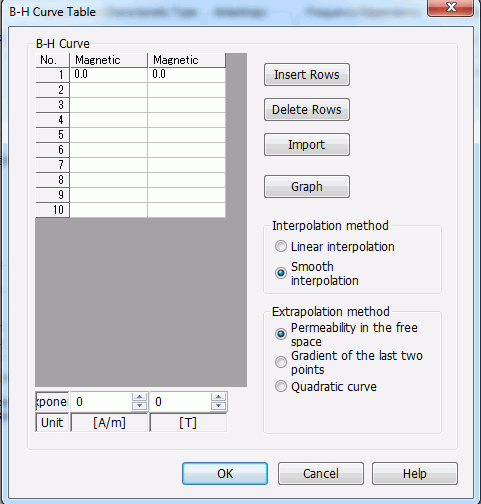Import B-H curve data
The height and width of the screenshot is (504, 481).
tap(307, 145)
